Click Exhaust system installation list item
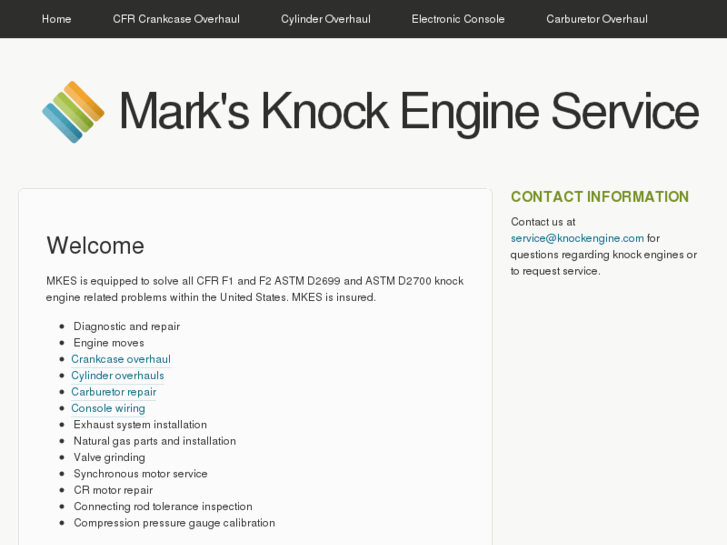The image size is (727, 545). coord(140,425)
